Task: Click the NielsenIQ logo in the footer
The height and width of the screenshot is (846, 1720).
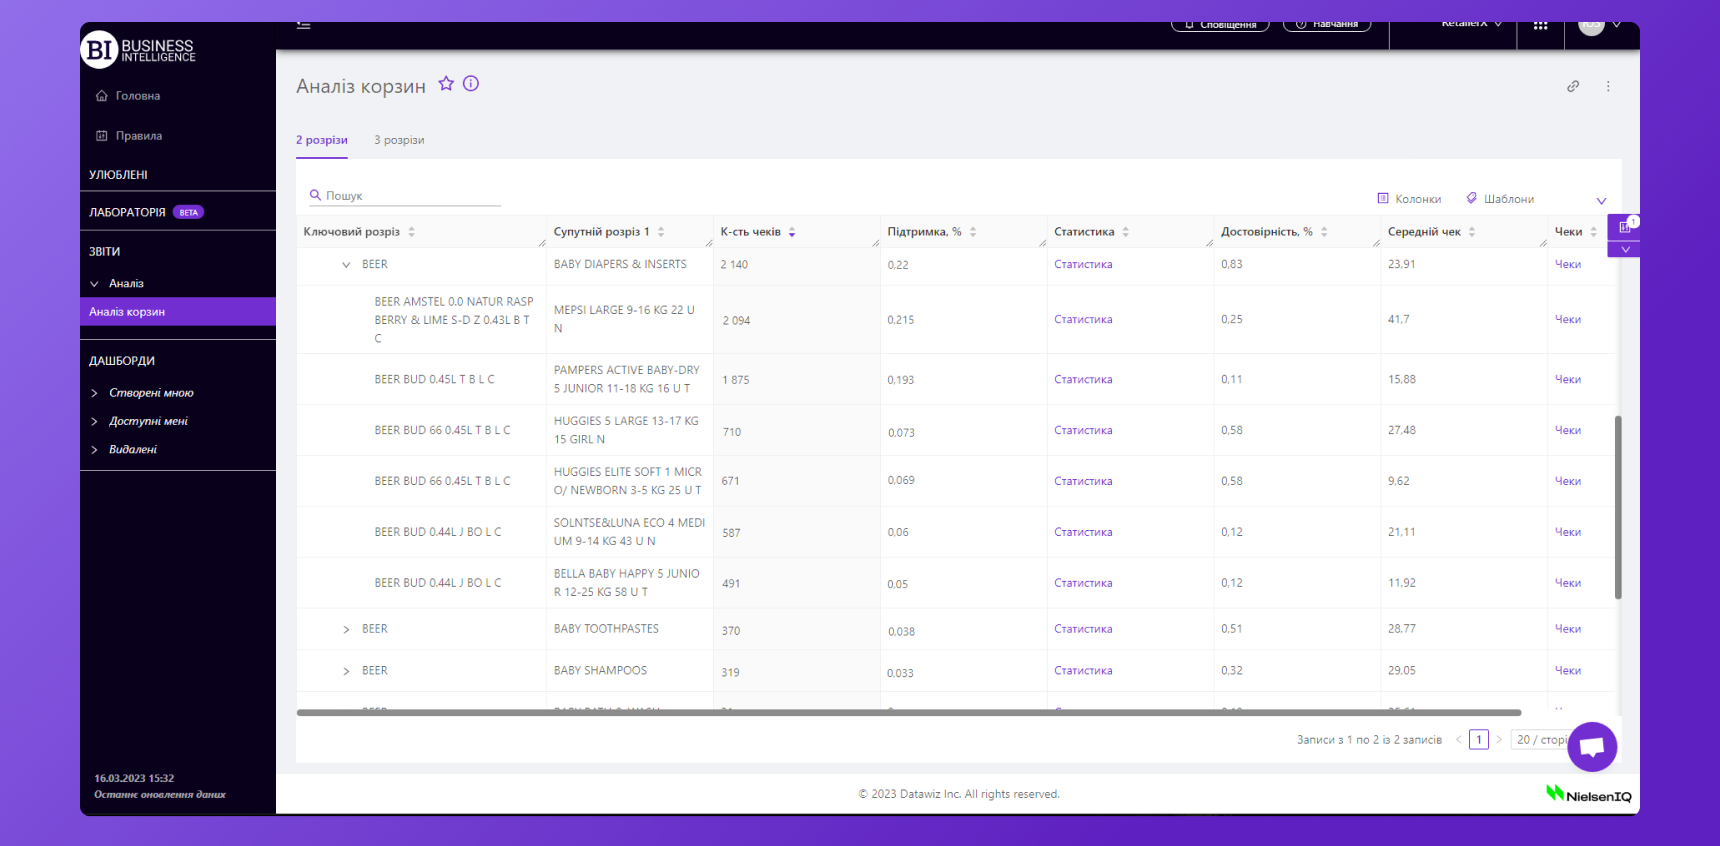Action: click(x=1588, y=794)
